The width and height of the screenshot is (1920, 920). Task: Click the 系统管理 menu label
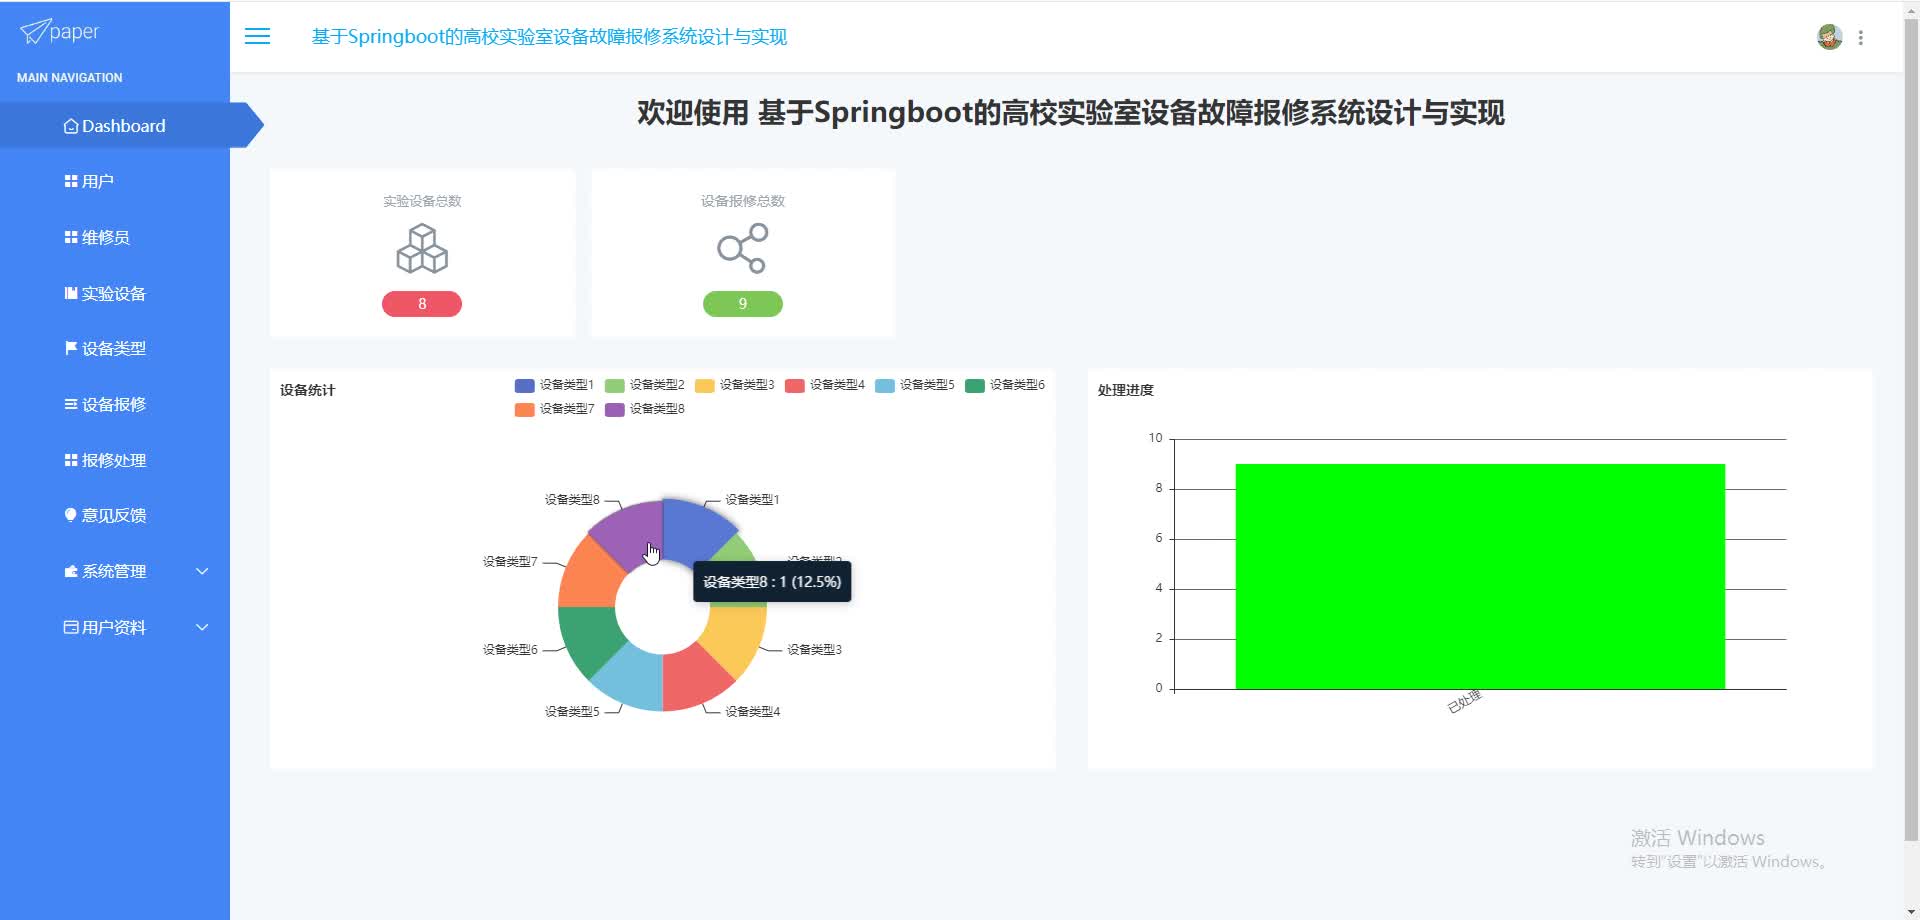[x=114, y=571]
